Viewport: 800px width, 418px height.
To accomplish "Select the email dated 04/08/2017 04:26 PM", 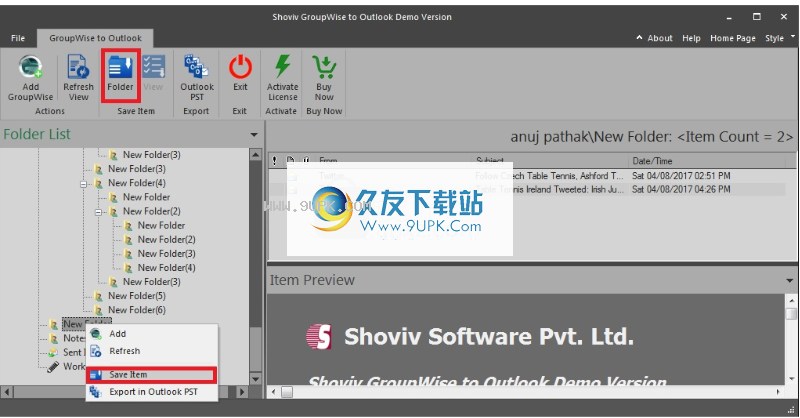I will (x=527, y=189).
